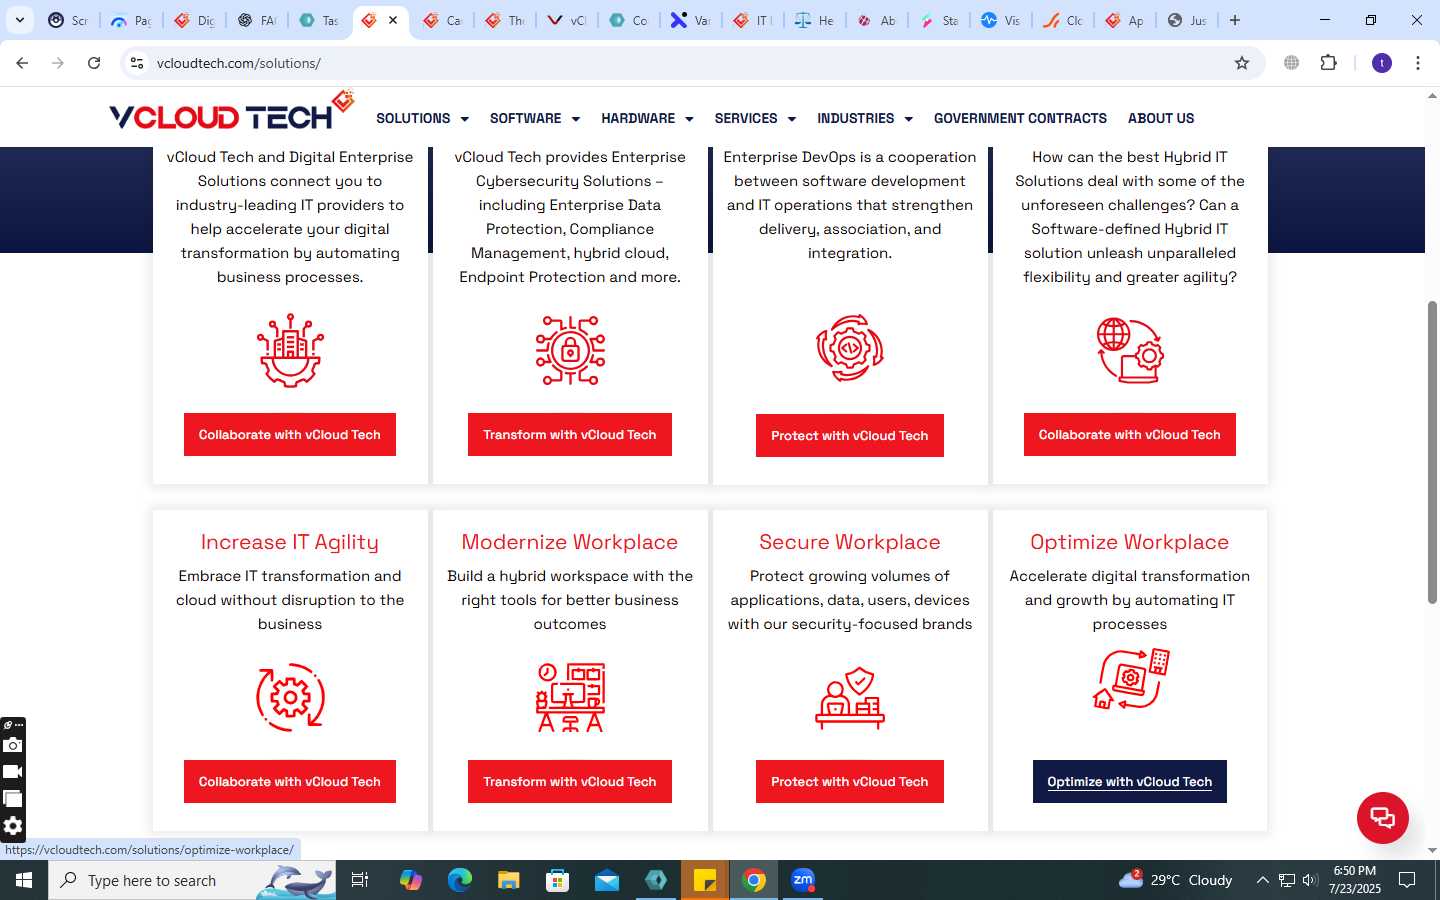
Task: Click the page vertical scrollbar thumb
Action: [1432, 450]
